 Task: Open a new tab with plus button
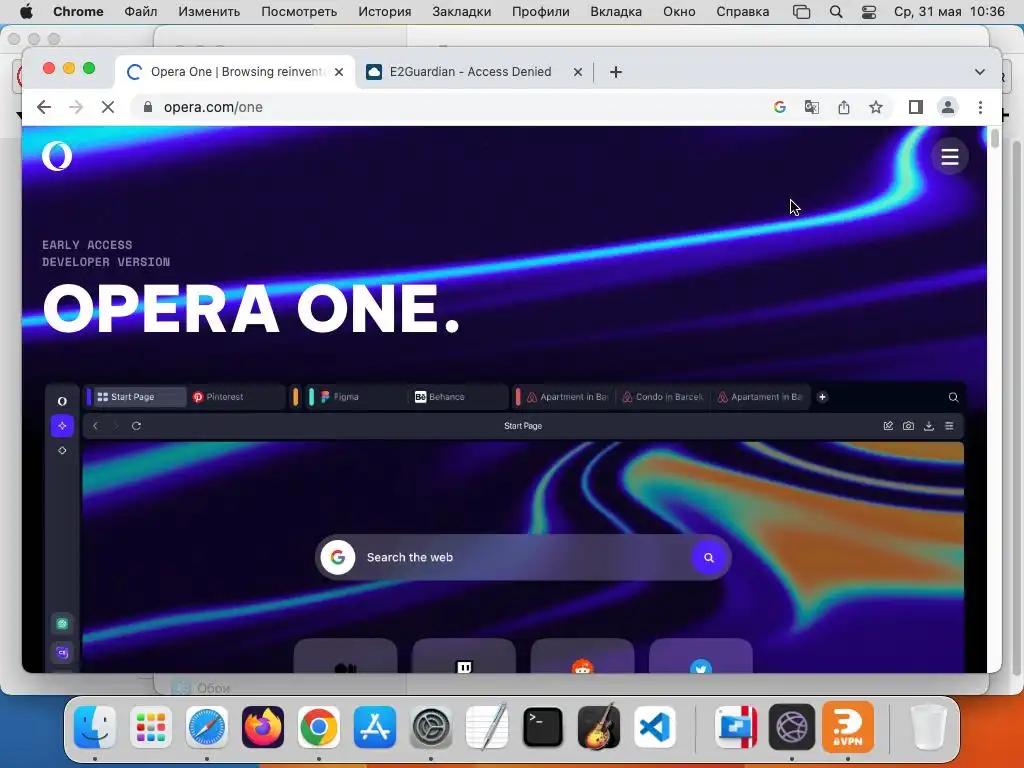coord(616,72)
